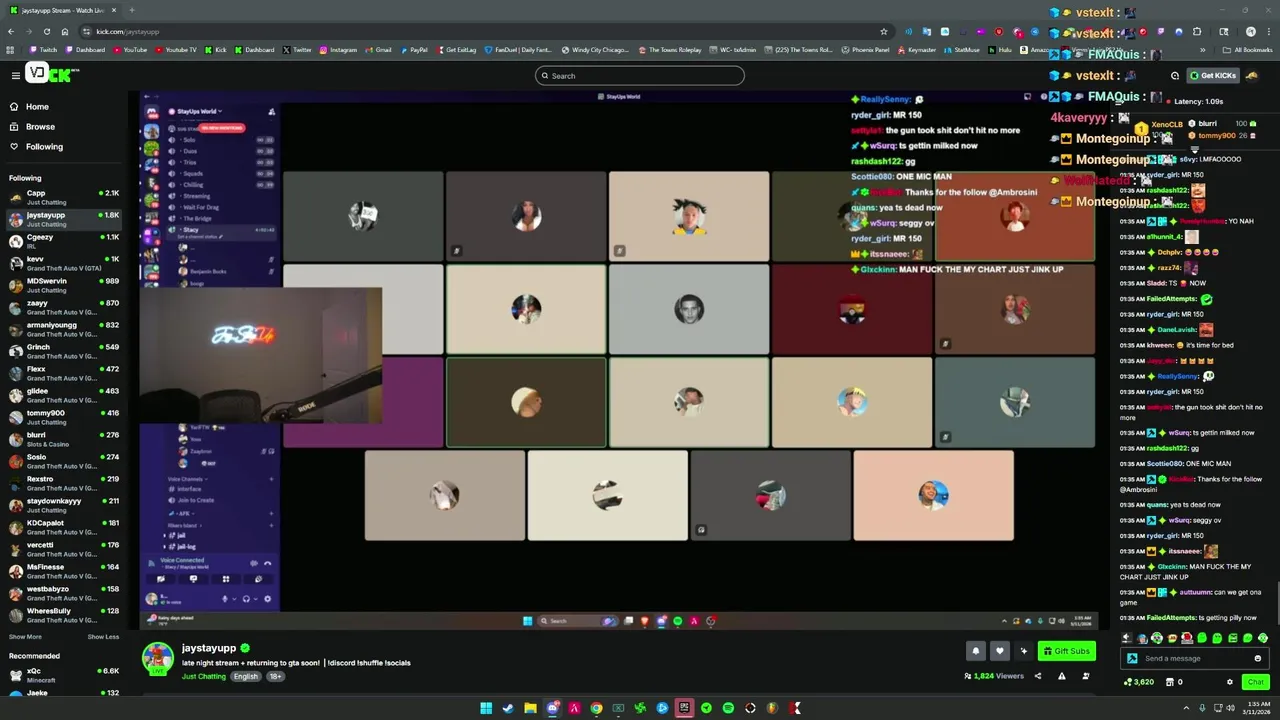Open Google Chrome from the Windows taskbar
The height and width of the screenshot is (720, 1280).
click(596, 708)
